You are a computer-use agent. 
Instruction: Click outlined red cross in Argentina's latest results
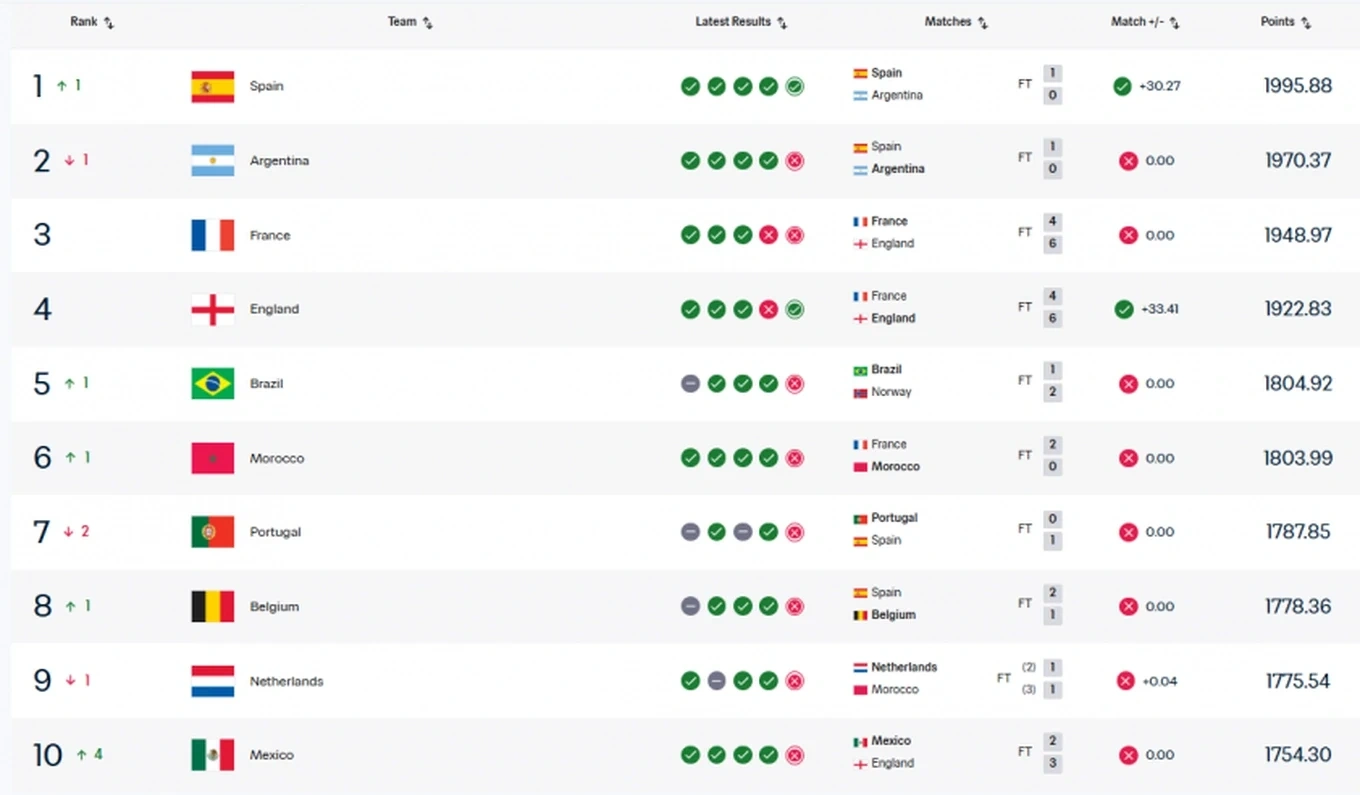(794, 161)
